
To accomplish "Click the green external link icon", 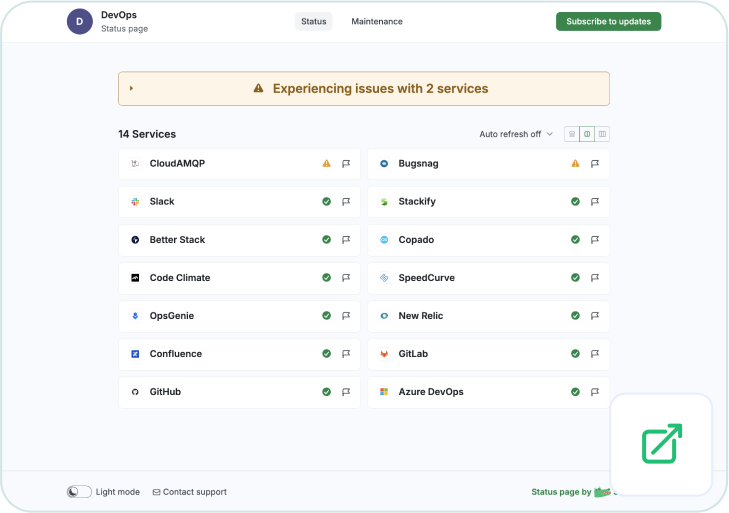I will pyautogui.click(x=662, y=444).
